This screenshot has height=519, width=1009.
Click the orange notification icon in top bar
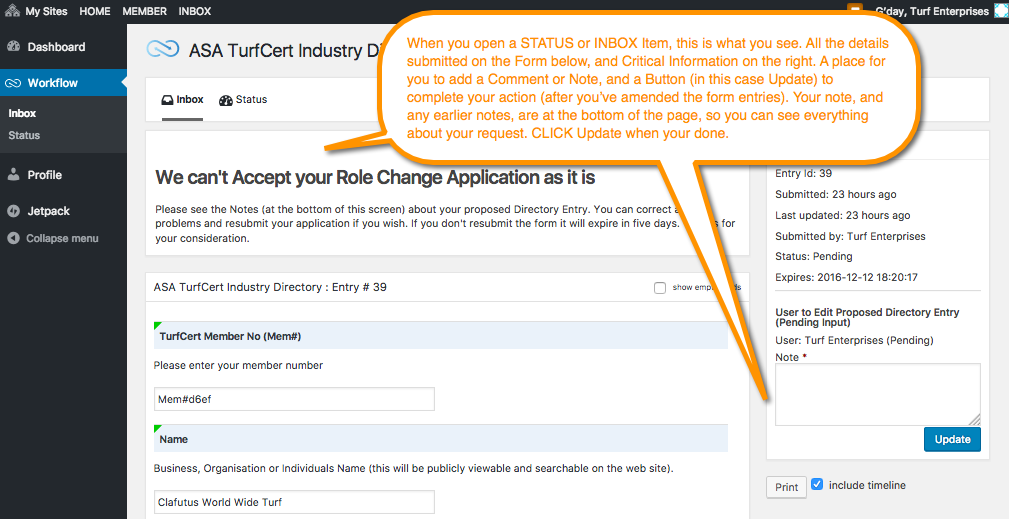pyautogui.click(x=855, y=10)
